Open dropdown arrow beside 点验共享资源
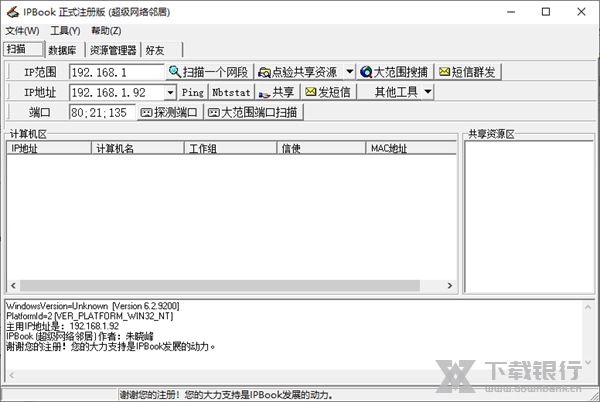 (x=350, y=72)
